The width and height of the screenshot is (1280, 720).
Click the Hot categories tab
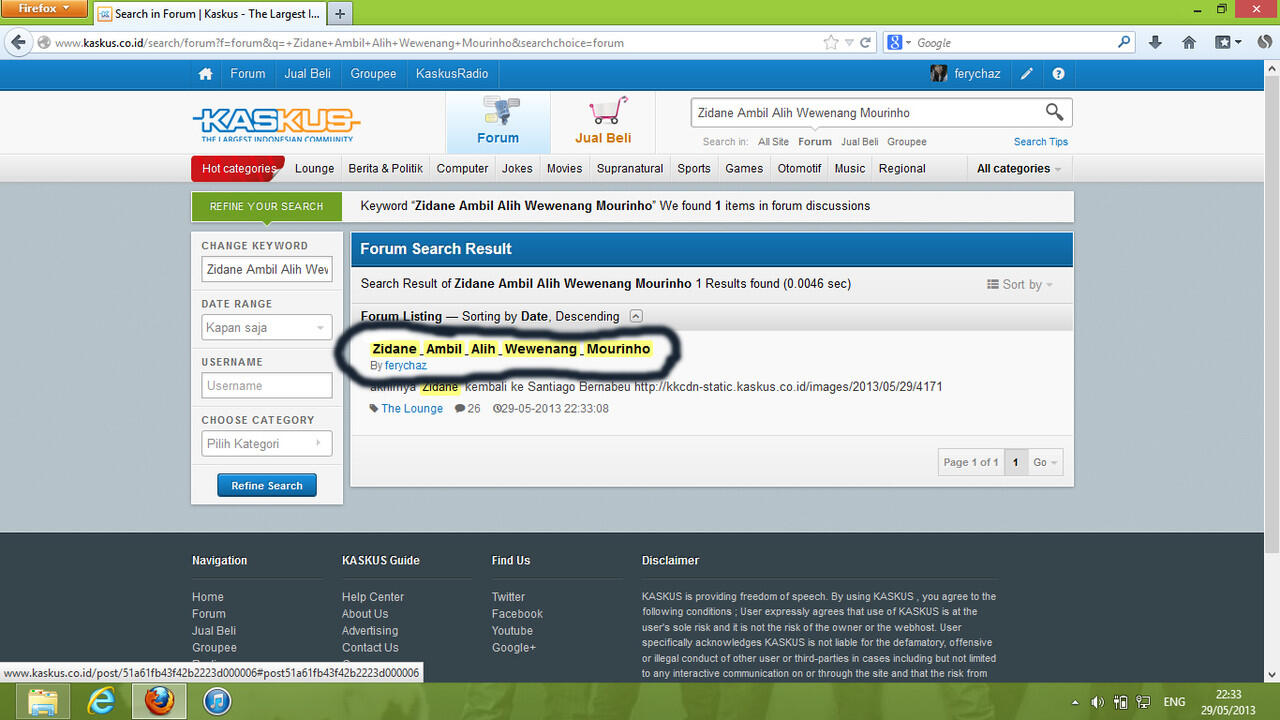[x=238, y=168]
